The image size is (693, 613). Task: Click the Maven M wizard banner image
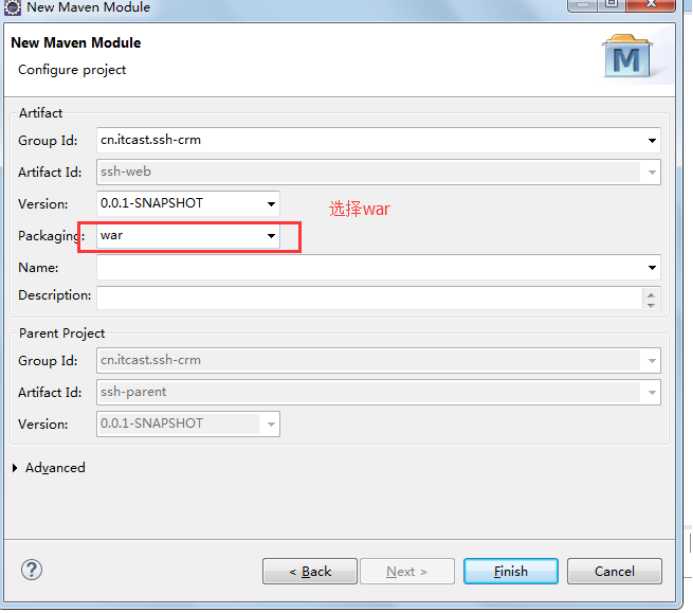627,57
